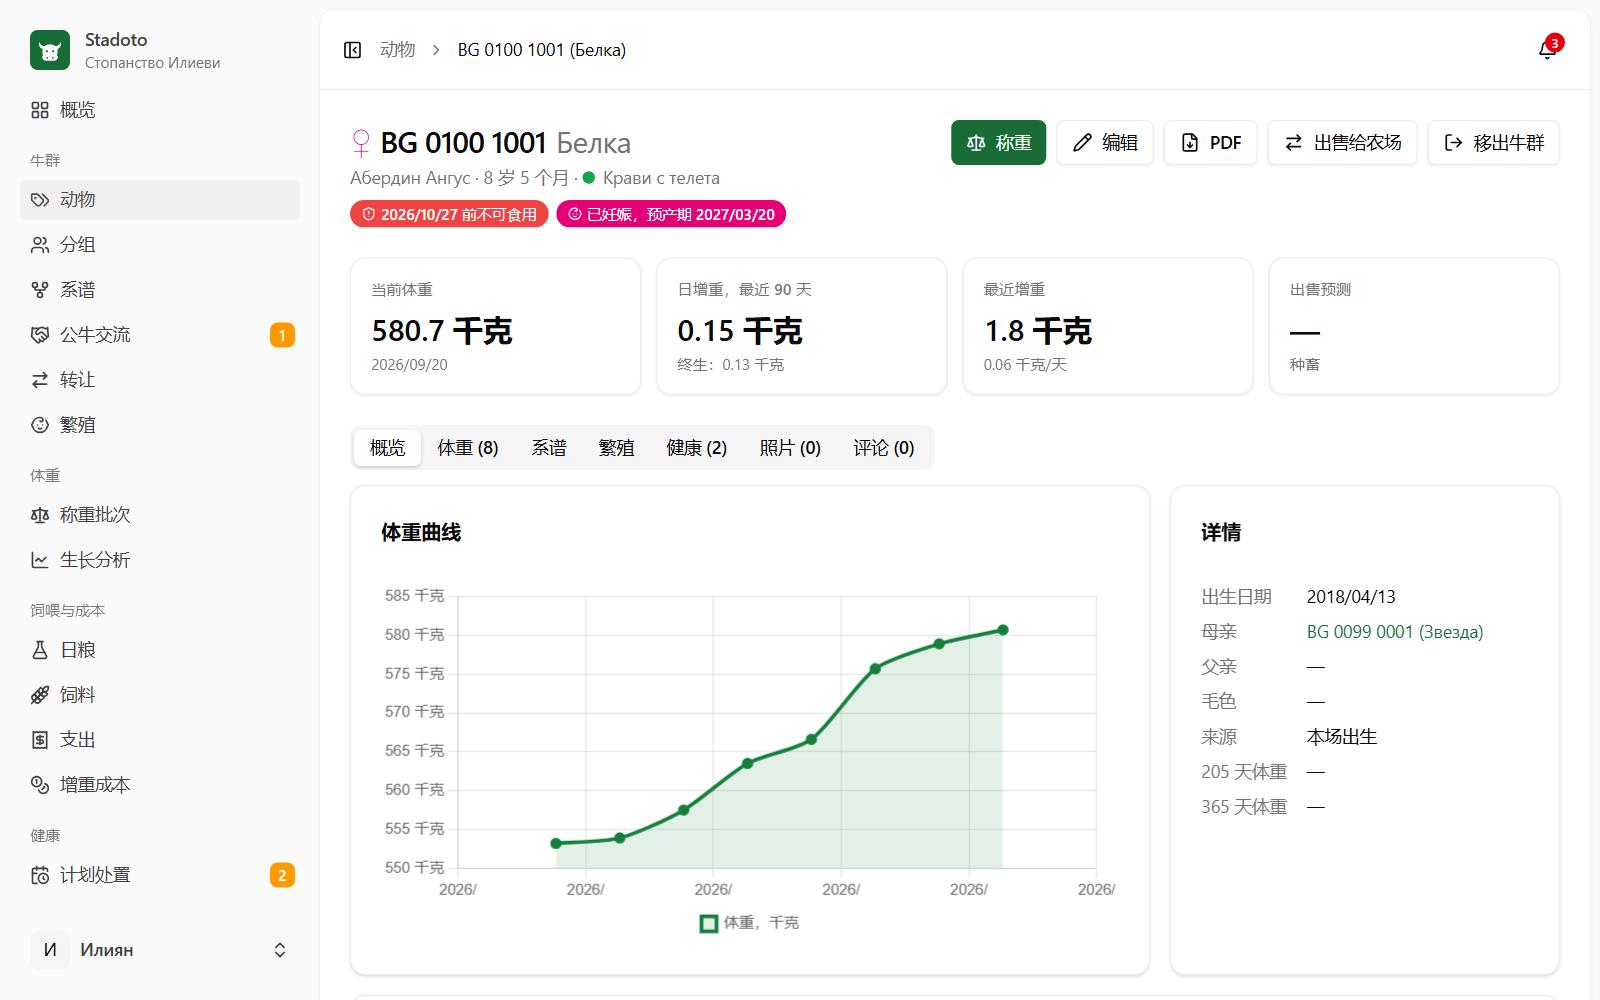This screenshot has width=1600, height=1000.
Task: Export the animal as PDF
Action: point(1211,143)
